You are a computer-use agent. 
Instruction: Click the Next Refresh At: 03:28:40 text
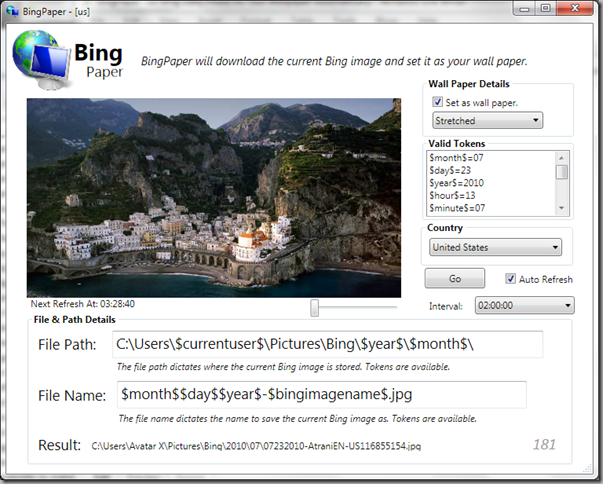(83, 304)
